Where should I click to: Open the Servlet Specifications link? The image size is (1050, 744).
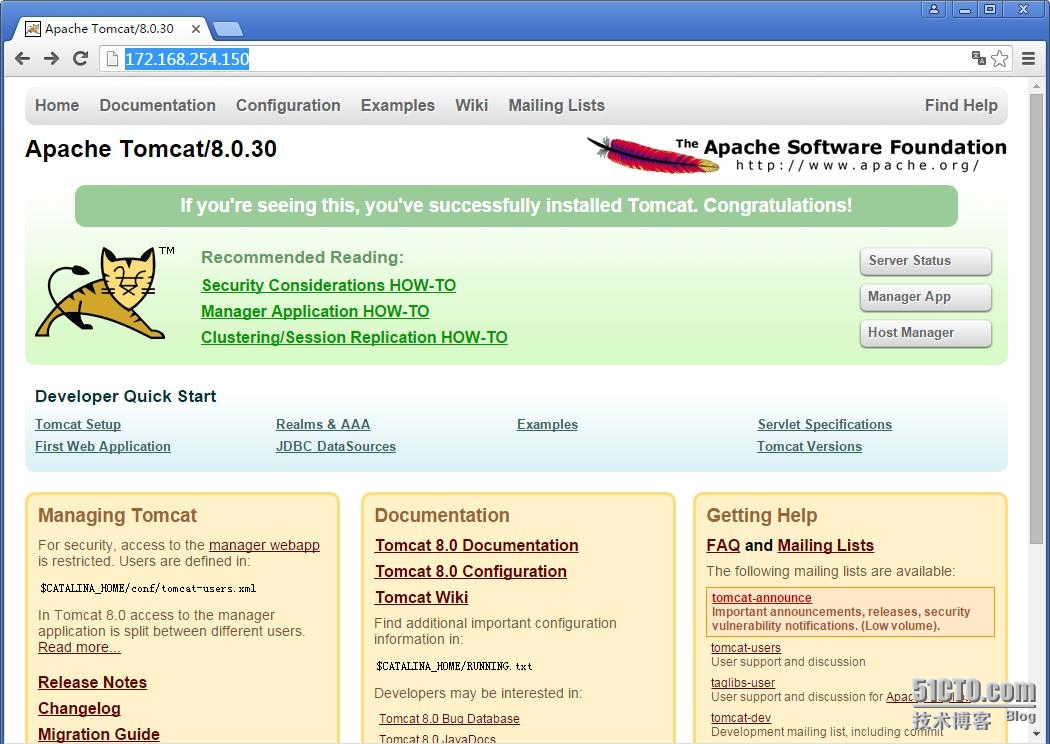[824, 425]
